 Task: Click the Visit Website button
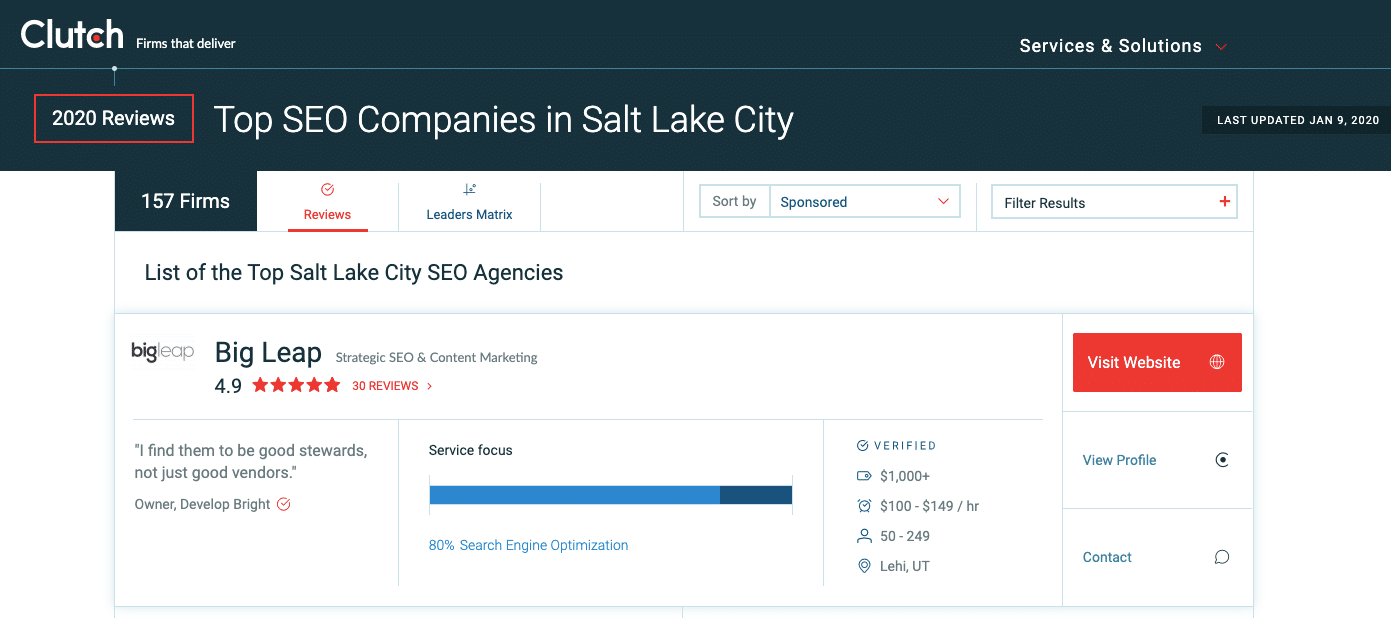coord(1157,362)
